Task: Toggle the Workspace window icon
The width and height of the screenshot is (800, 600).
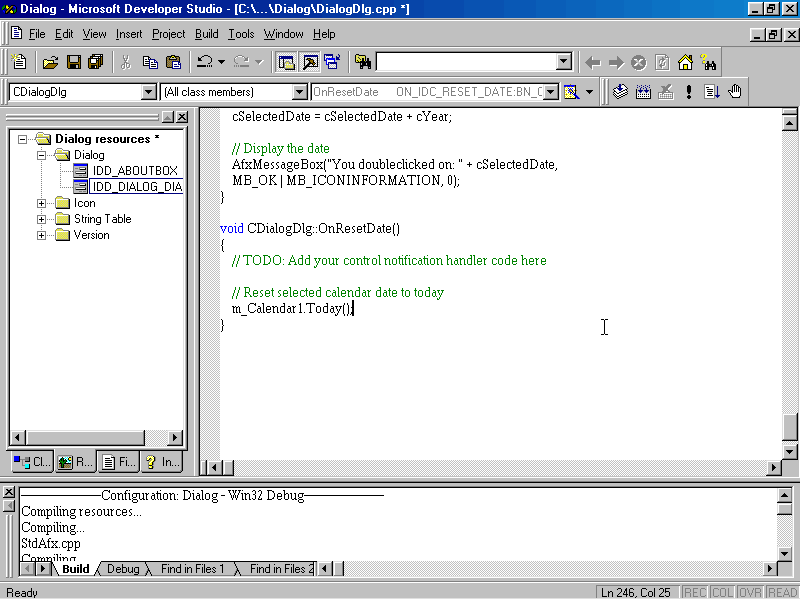Action: pyautogui.click(x=286, y=62)
